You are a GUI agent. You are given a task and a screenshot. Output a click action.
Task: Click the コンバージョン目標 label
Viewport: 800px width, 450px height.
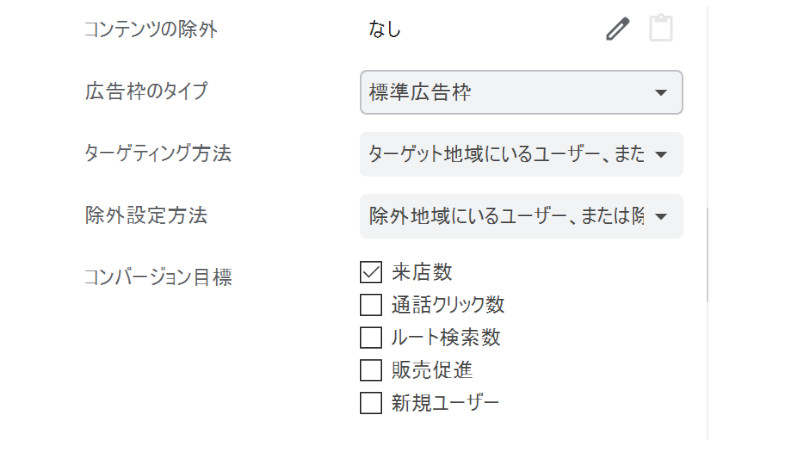point(158,277)
